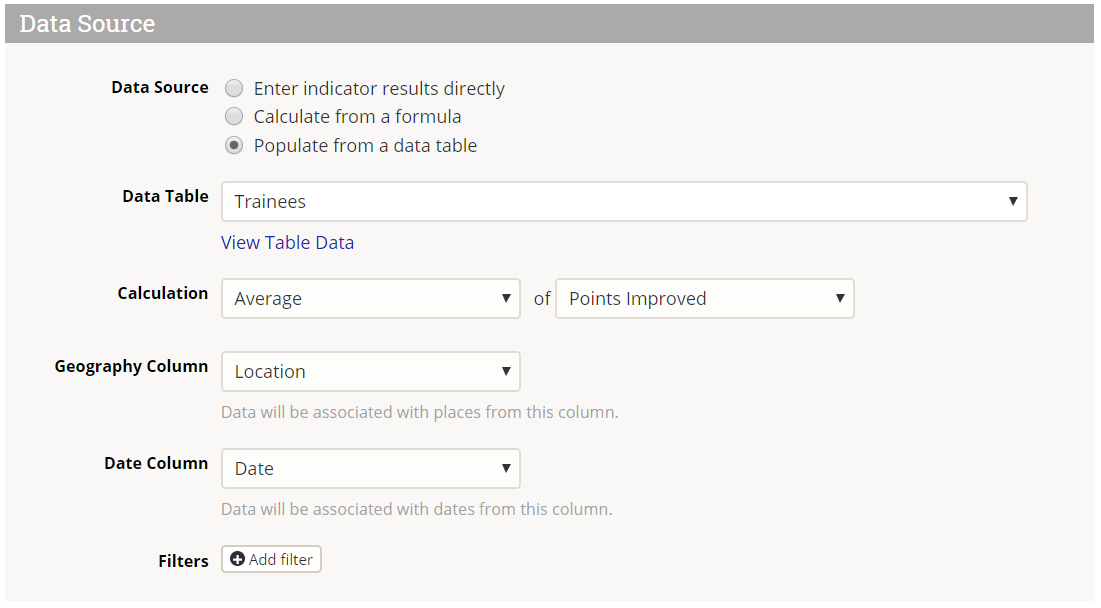
Task: Click the "Populate from a data table" label
Action: pos(365,145)
